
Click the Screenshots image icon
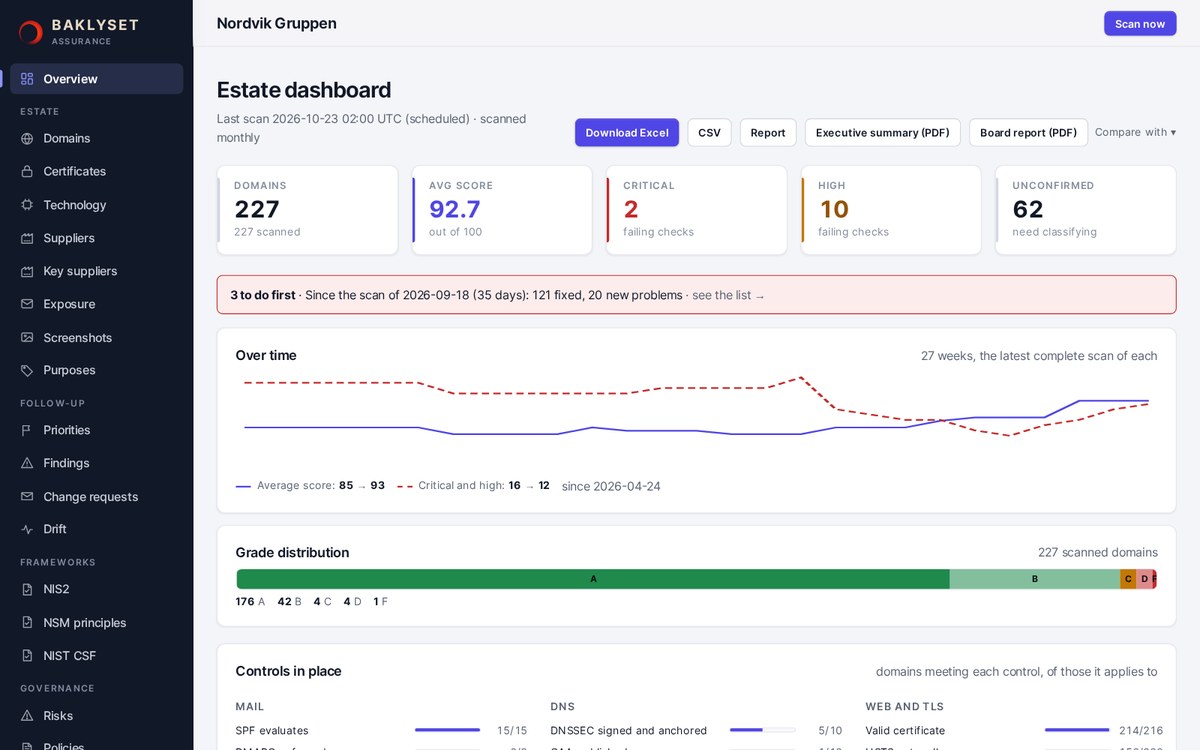tap(27, 338)
